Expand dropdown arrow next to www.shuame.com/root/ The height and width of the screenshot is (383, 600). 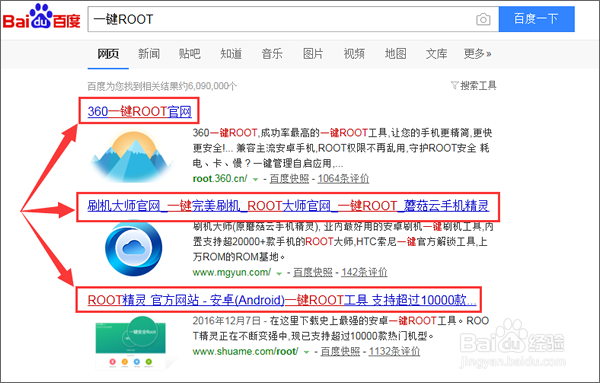click(306, 352)
